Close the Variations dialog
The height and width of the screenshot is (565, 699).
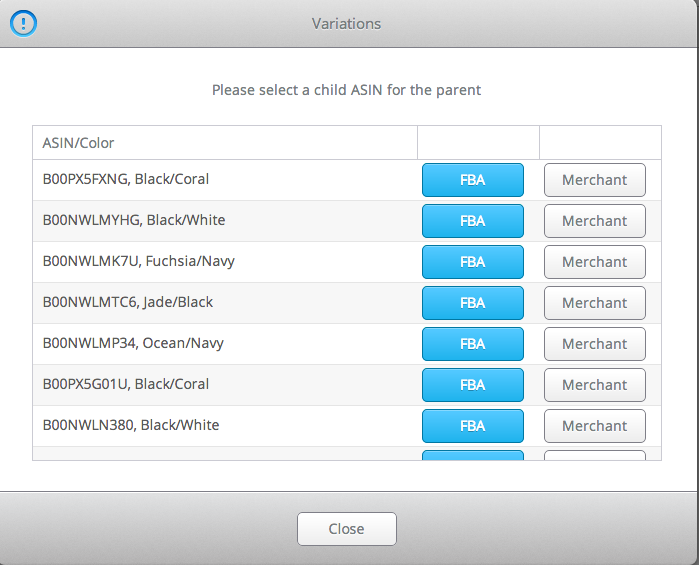(346, 529)
